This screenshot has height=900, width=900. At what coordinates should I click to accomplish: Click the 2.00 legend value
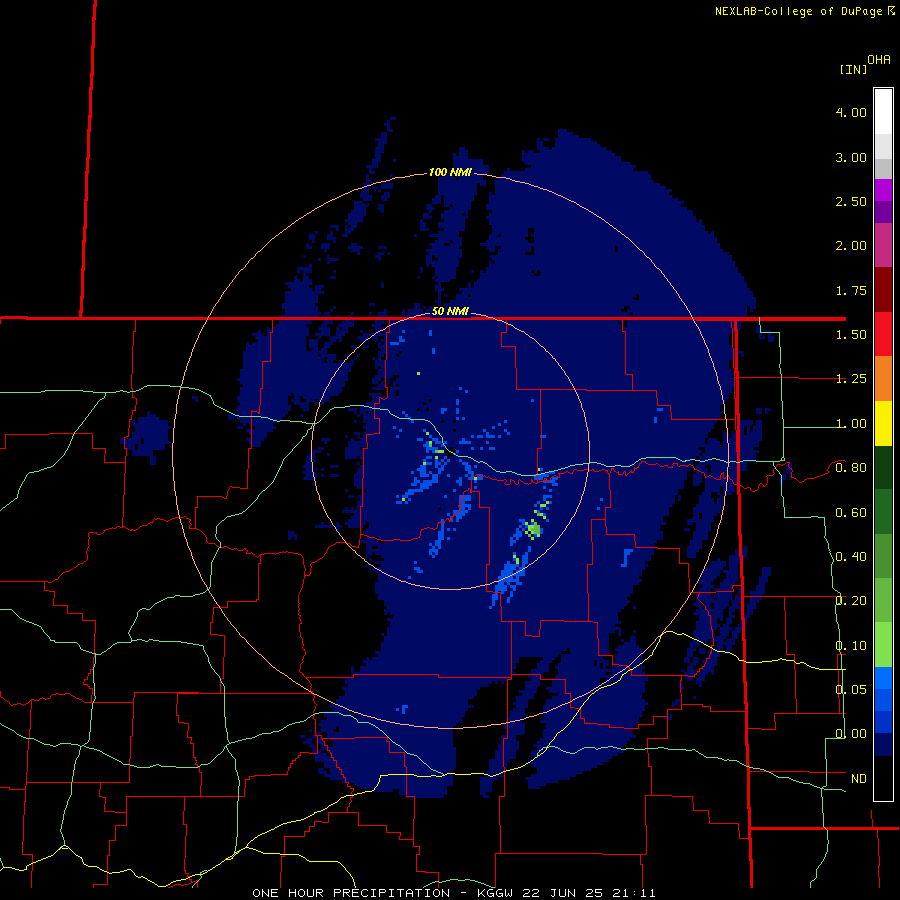click(851, 246)
